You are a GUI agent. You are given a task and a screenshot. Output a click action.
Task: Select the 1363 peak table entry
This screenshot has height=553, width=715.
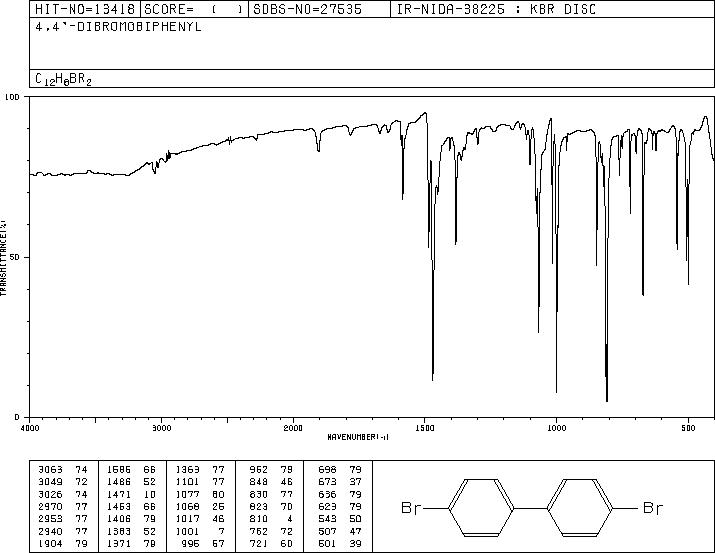[187, 469]
